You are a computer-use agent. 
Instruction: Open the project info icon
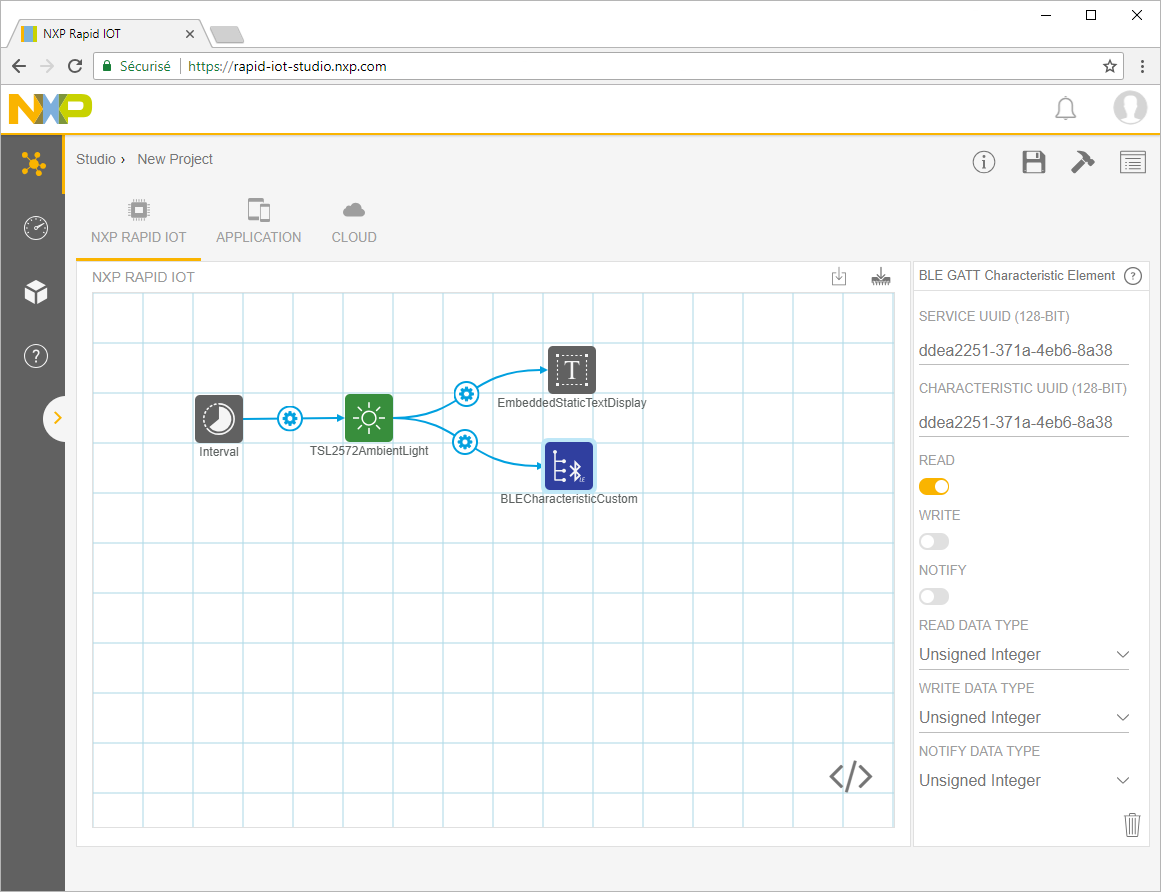[x=984, y=162]
